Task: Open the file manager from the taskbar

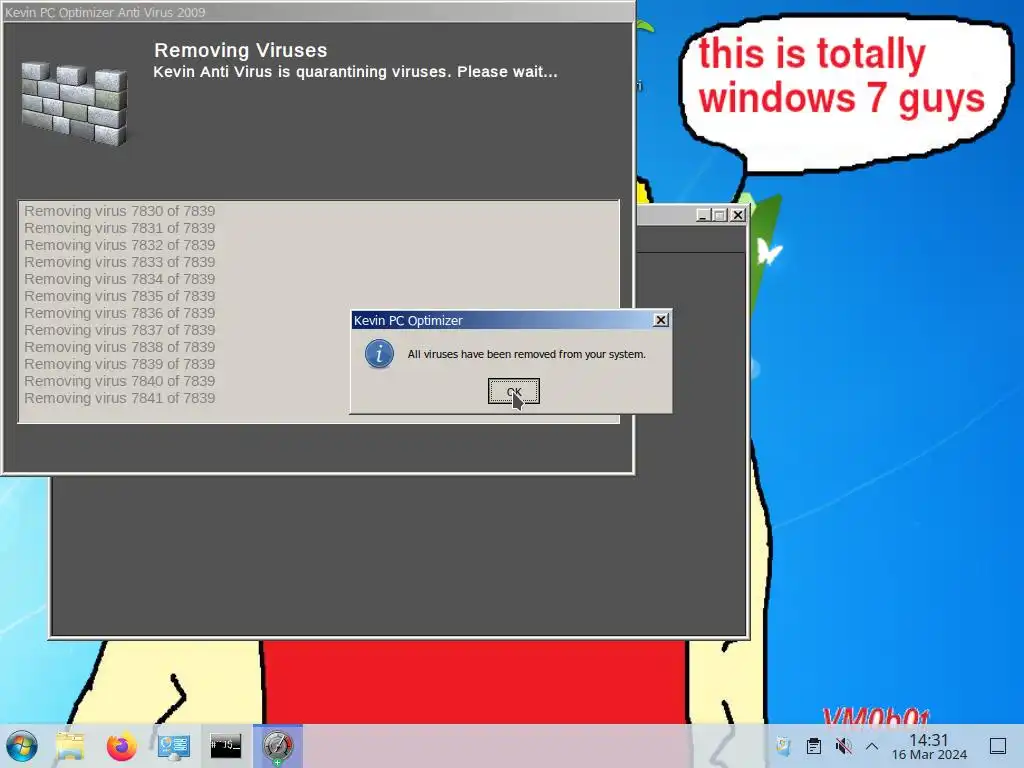Action: [70, 746]
